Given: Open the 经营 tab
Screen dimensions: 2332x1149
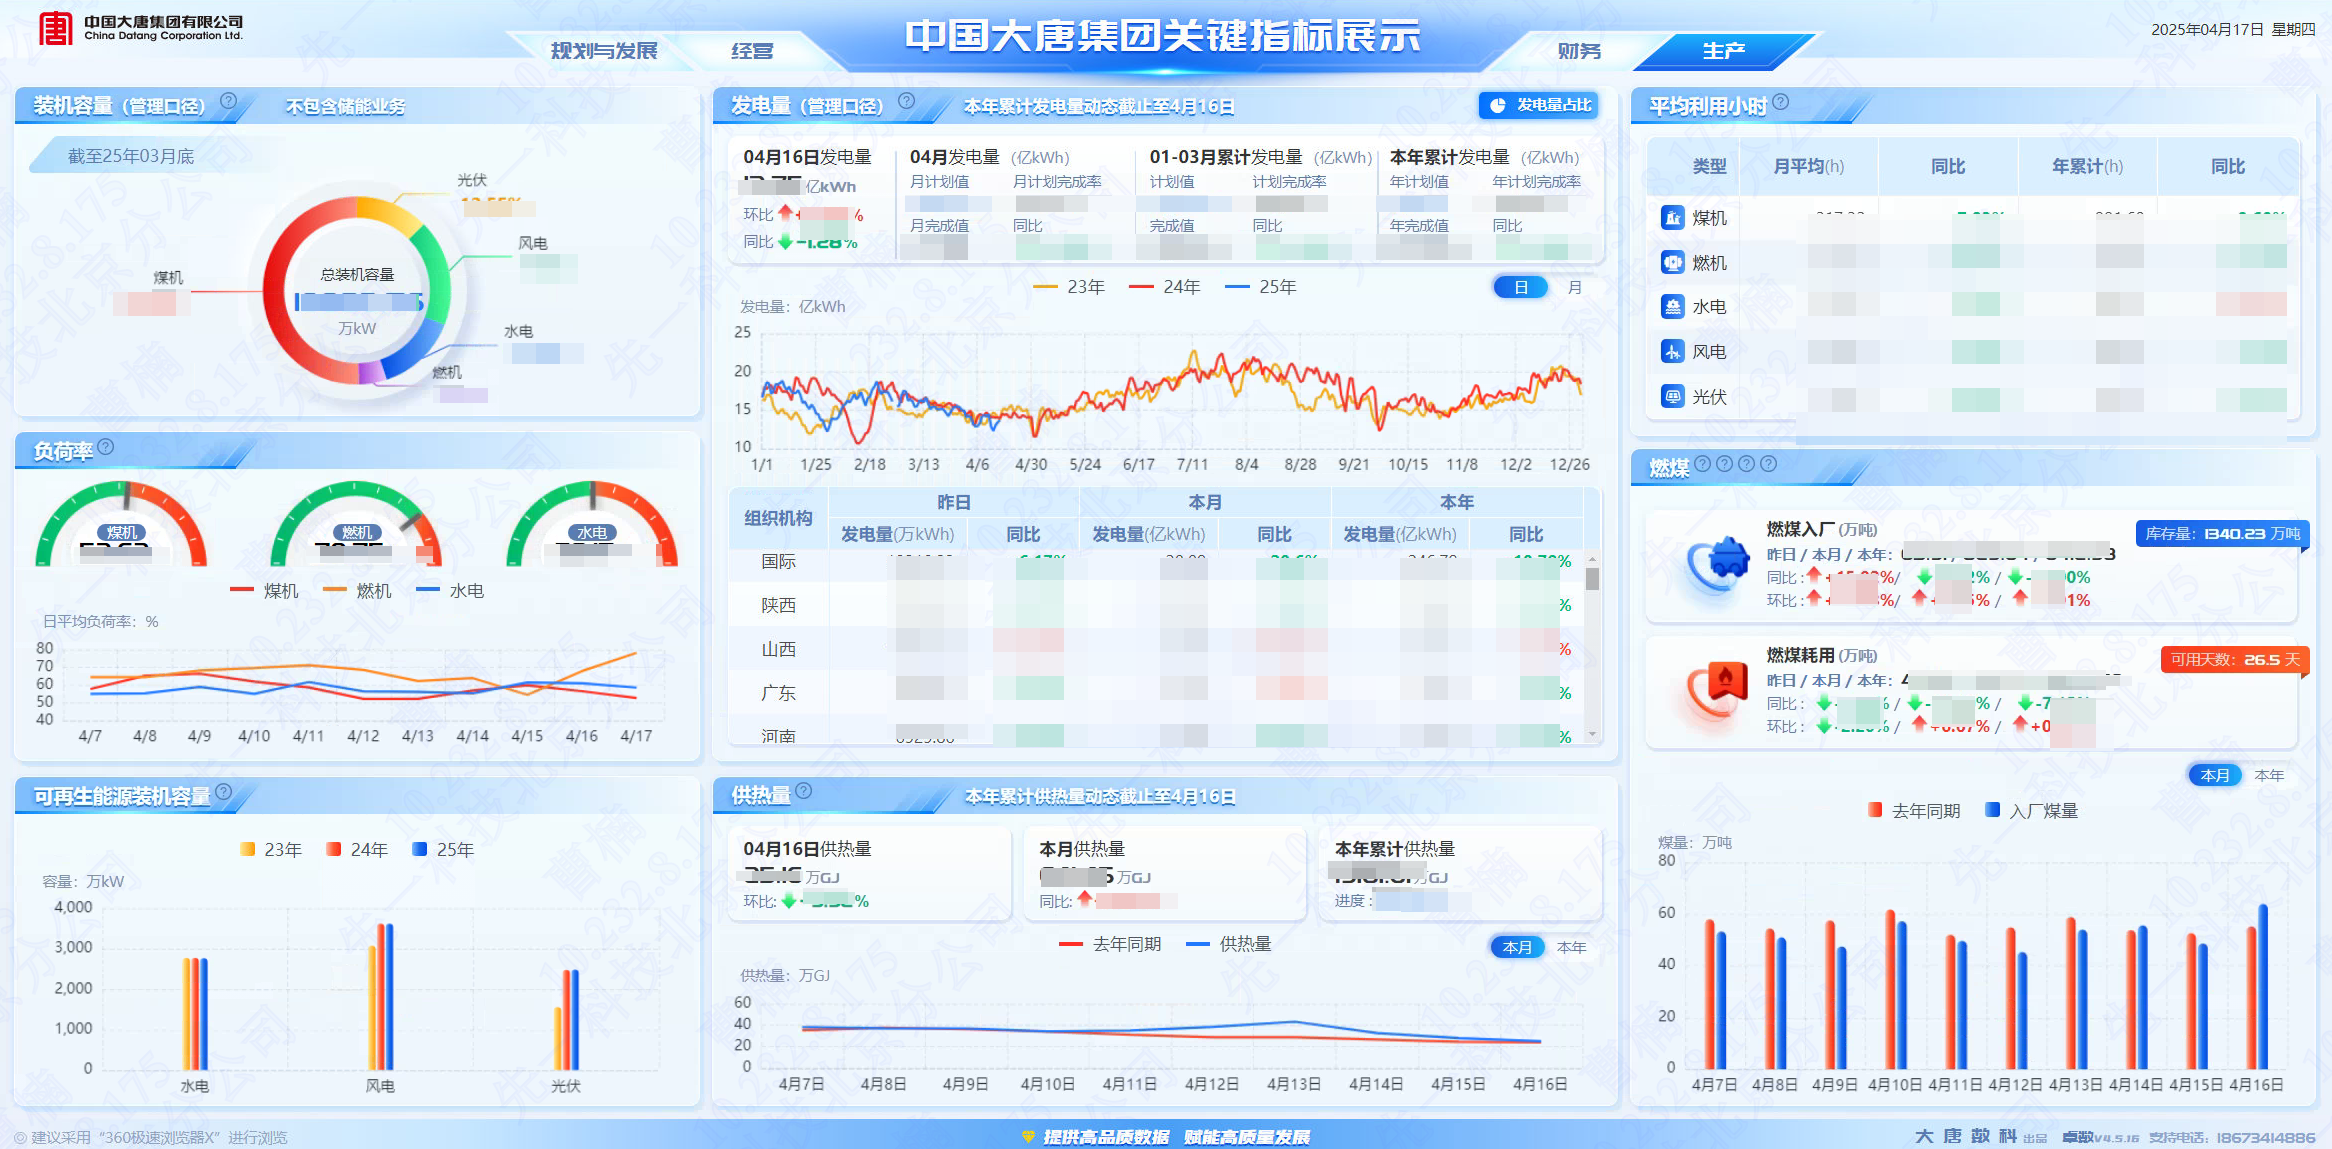Looking at the screenshot, I should (752, 51).
